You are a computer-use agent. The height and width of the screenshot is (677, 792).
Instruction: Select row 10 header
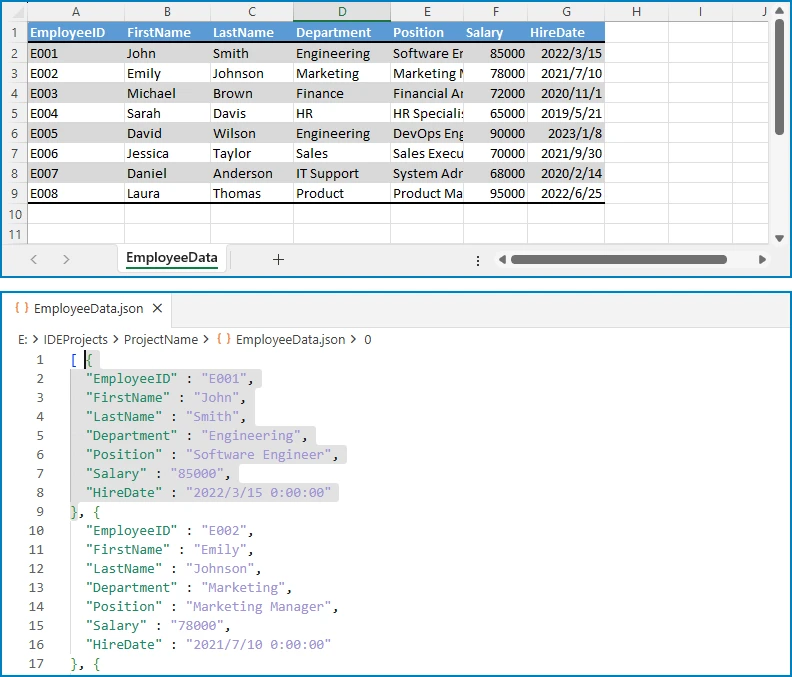(15, 214)
